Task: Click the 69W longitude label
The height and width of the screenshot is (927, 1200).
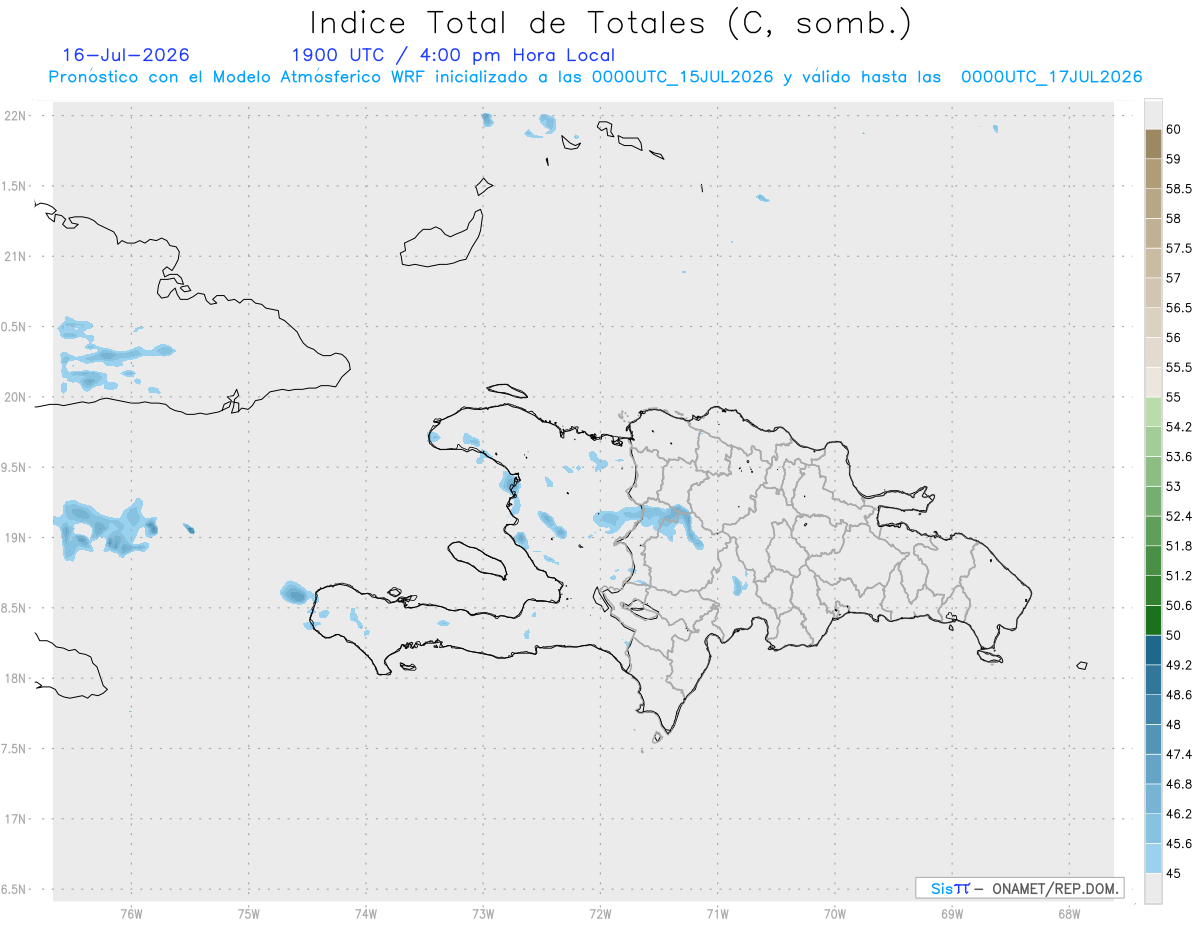Action: 952,913
